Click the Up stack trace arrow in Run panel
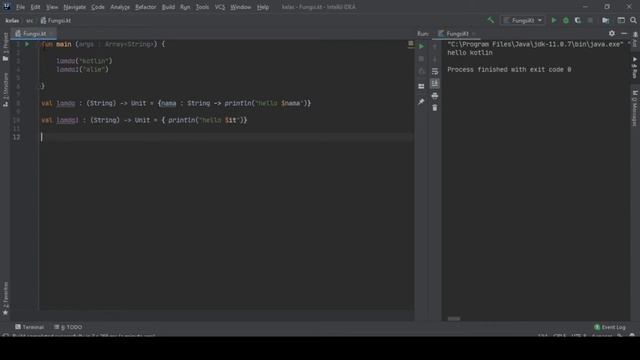Viewport: 640px width, 360px height. 435,47
